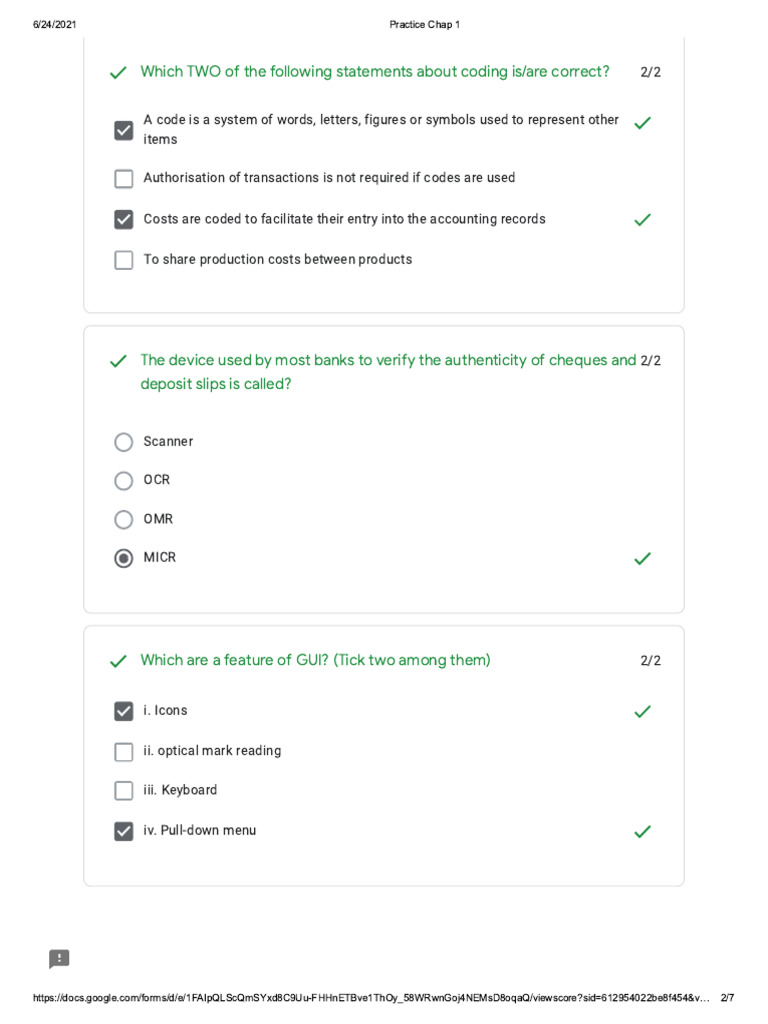Screen dimensions: 768x1024
Task: Uncheck 'A code is a system of words' option
Action: [124, 130]
